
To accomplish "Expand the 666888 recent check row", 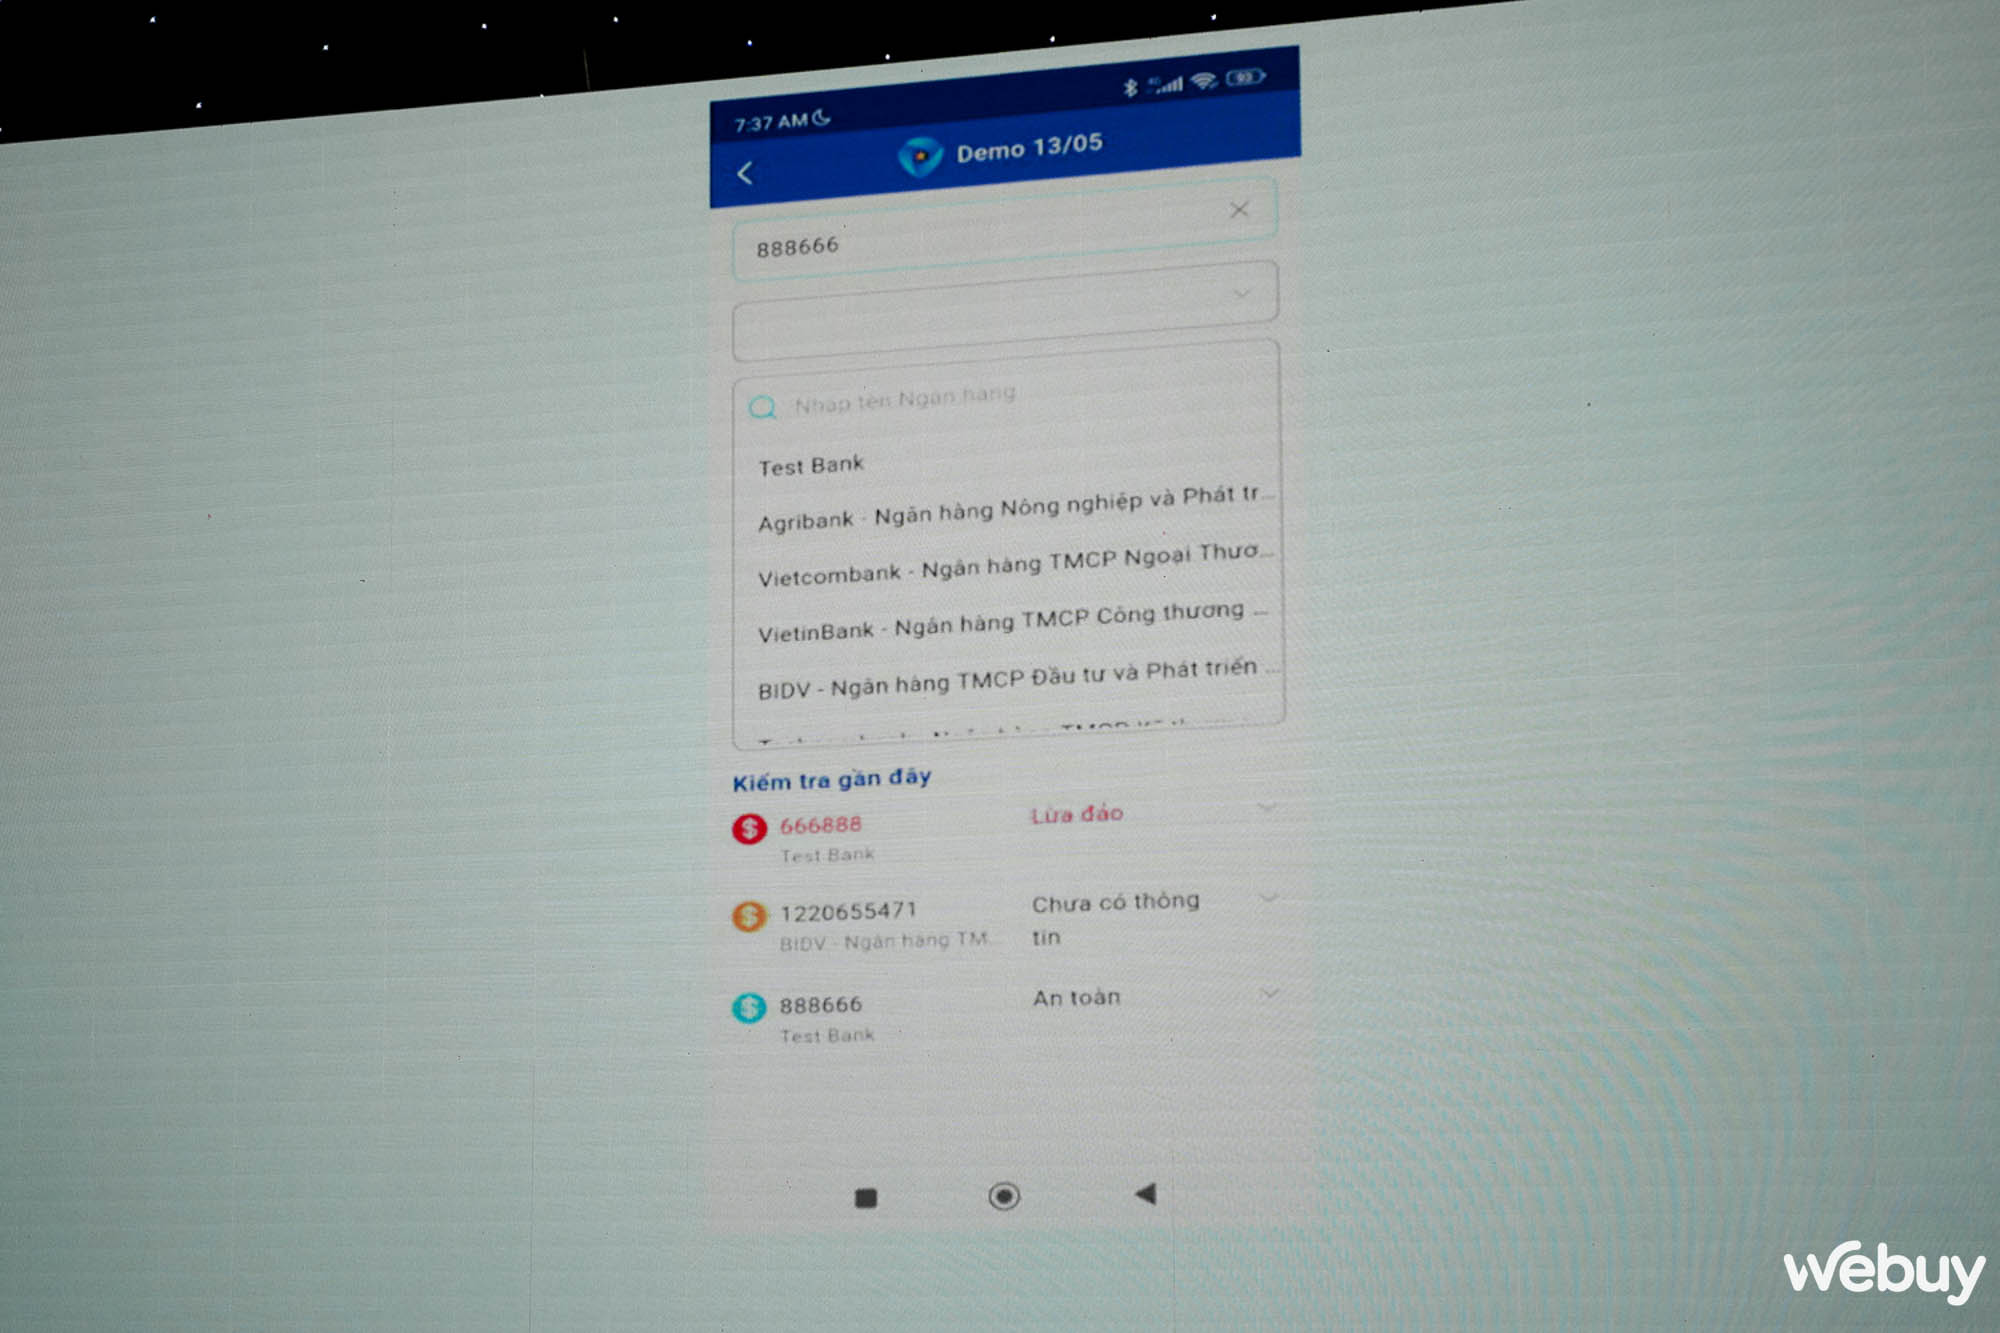I will (x=1268, y=807).
